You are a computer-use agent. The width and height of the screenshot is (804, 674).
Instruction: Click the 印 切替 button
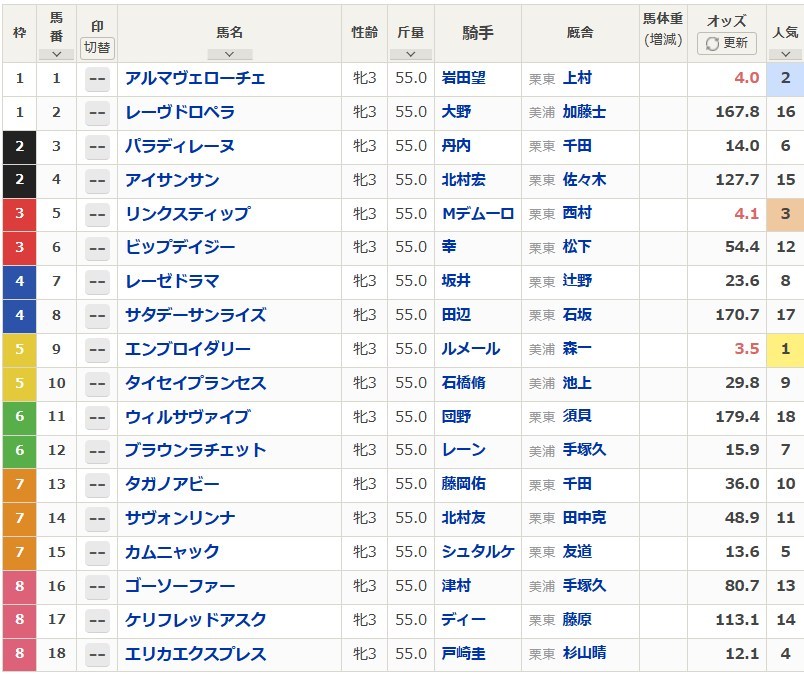point(97,48)
